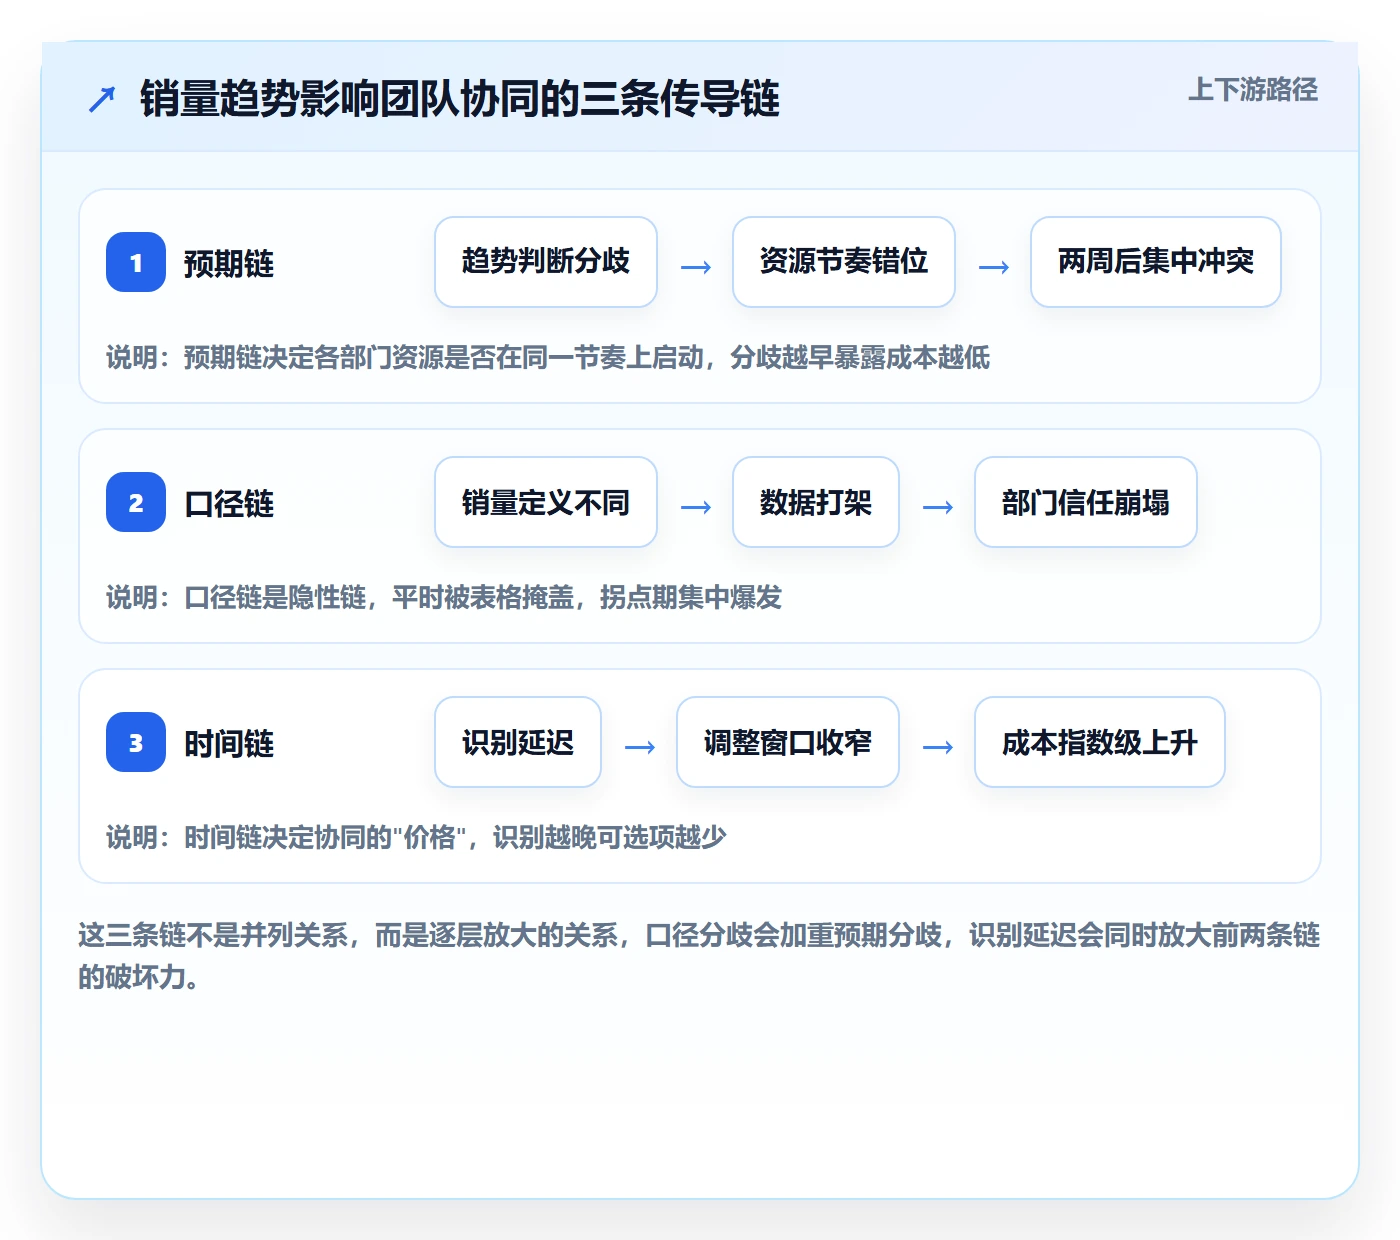Viewport: 1400px width, 1240px height.
Task: Click the 数据打架 node
Action: coord(816,502)
